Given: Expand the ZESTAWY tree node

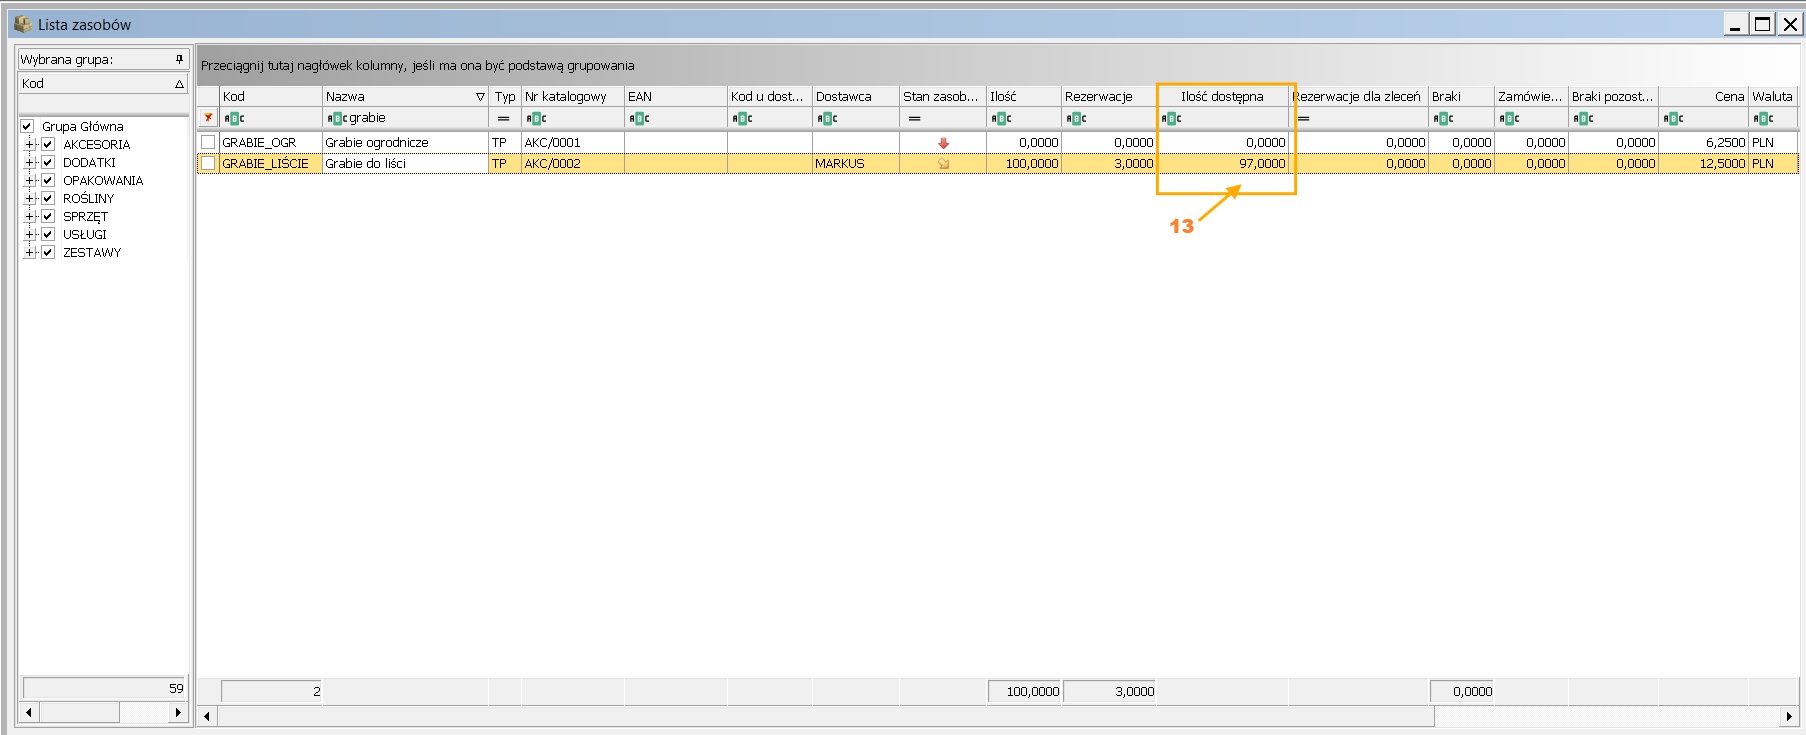Looking at the screenshot, I should (30, 253).
